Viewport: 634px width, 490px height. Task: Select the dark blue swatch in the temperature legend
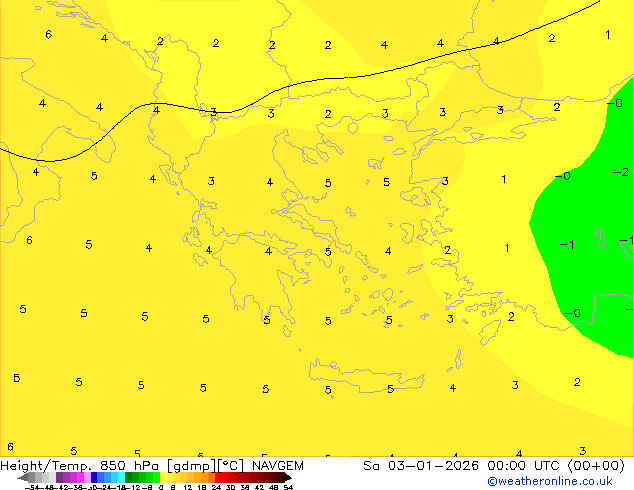click(x=94, y=477)
